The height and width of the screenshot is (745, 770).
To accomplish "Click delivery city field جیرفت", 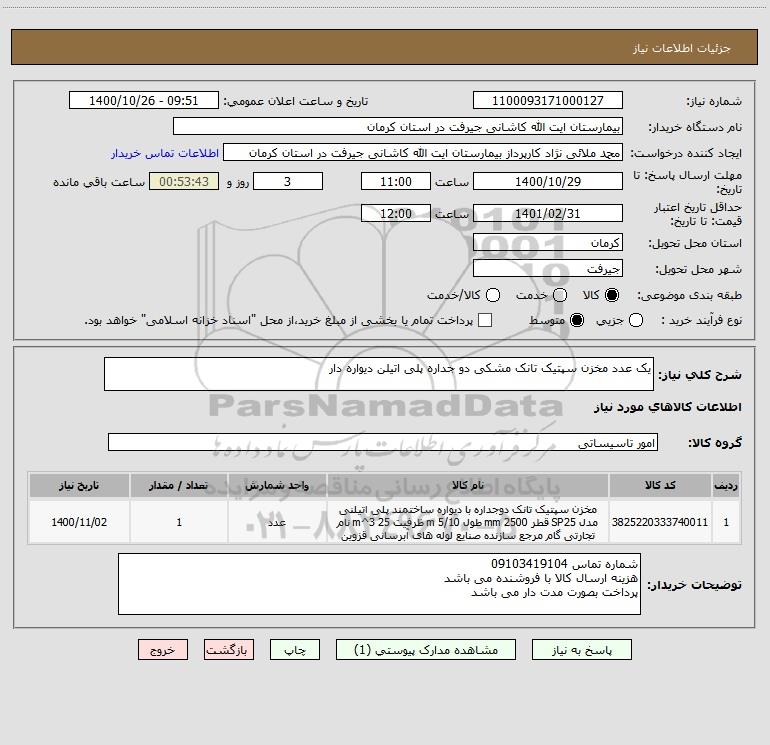I will click(x=548, y=269).
